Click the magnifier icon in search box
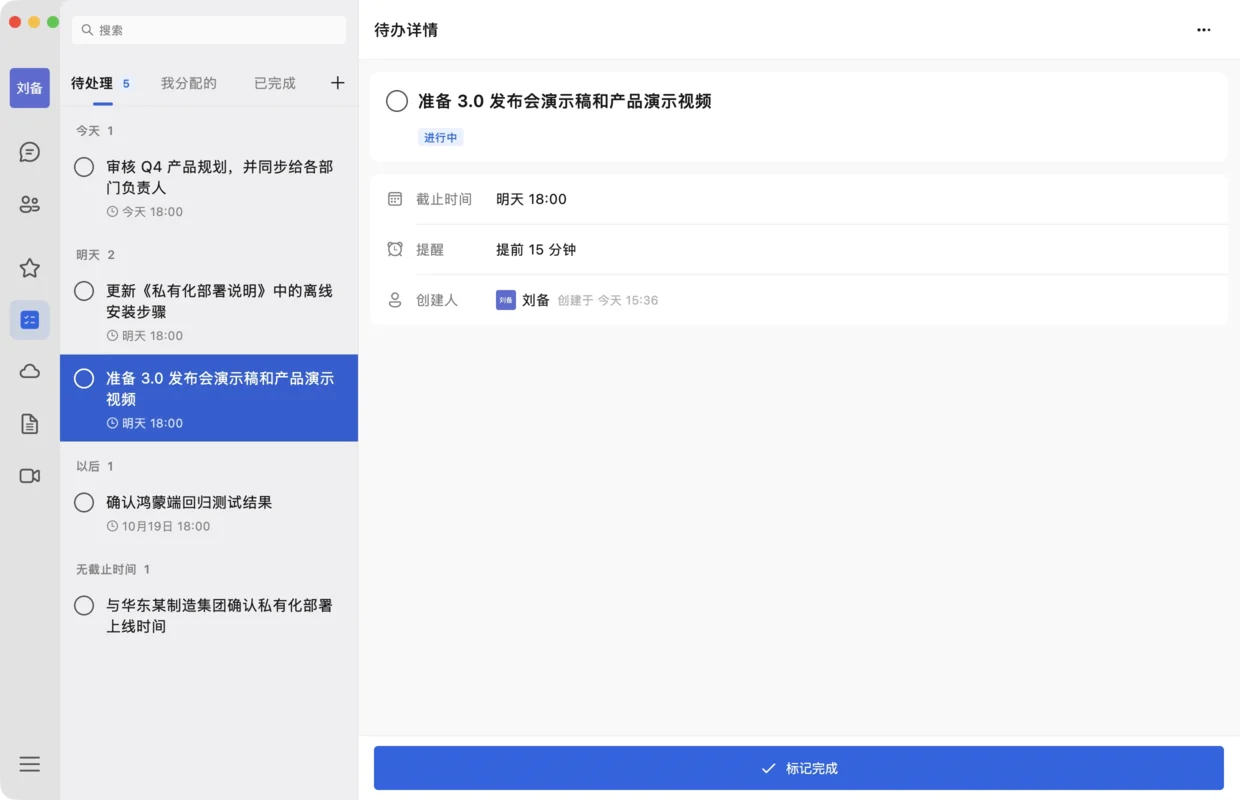The image size is (1240, 800). tap(88, 30)
